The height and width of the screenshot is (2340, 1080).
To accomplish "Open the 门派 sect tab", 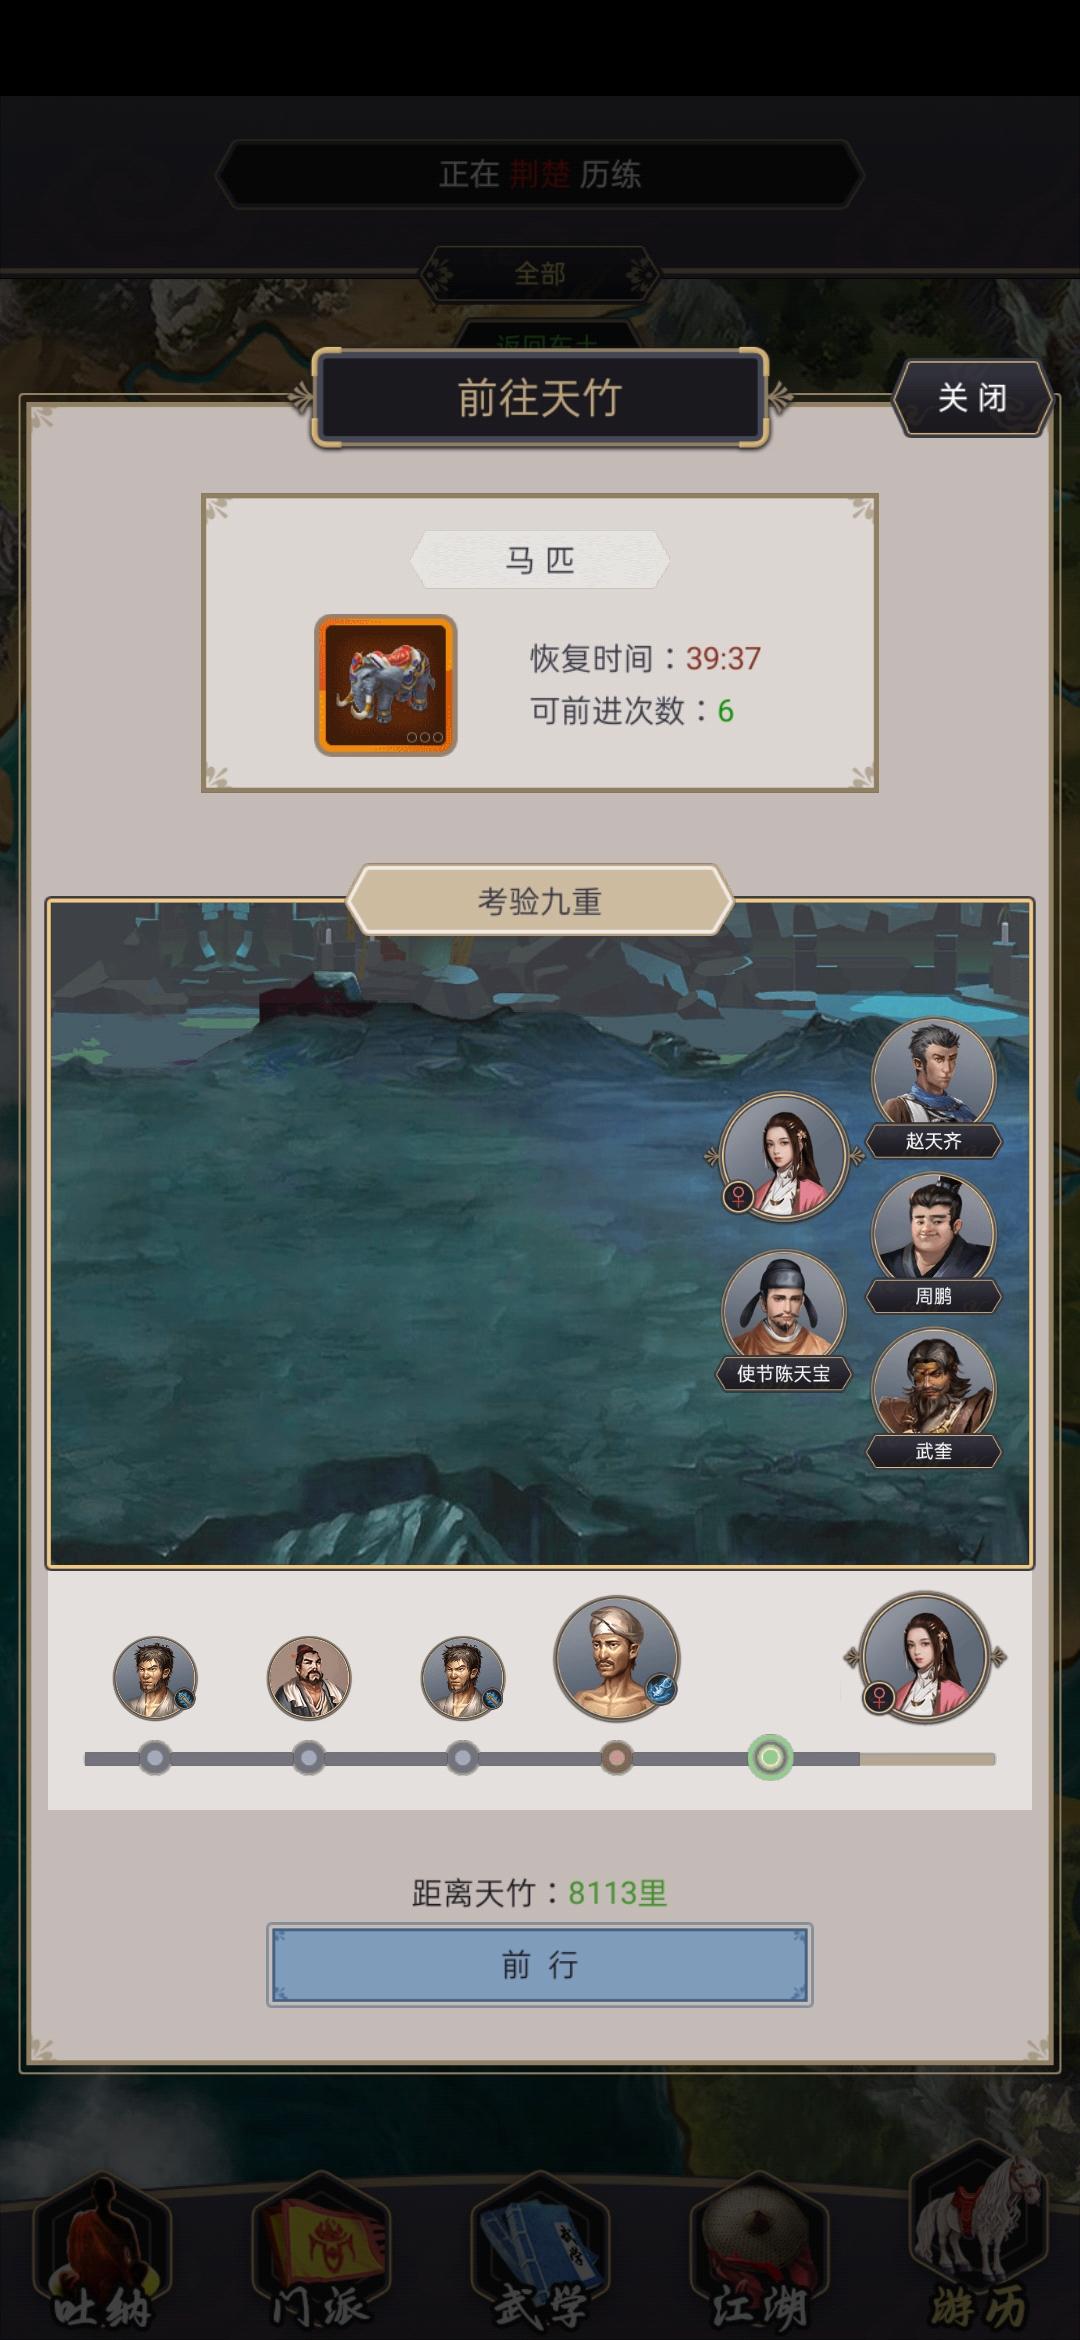I will click(x=320, y=2258).
